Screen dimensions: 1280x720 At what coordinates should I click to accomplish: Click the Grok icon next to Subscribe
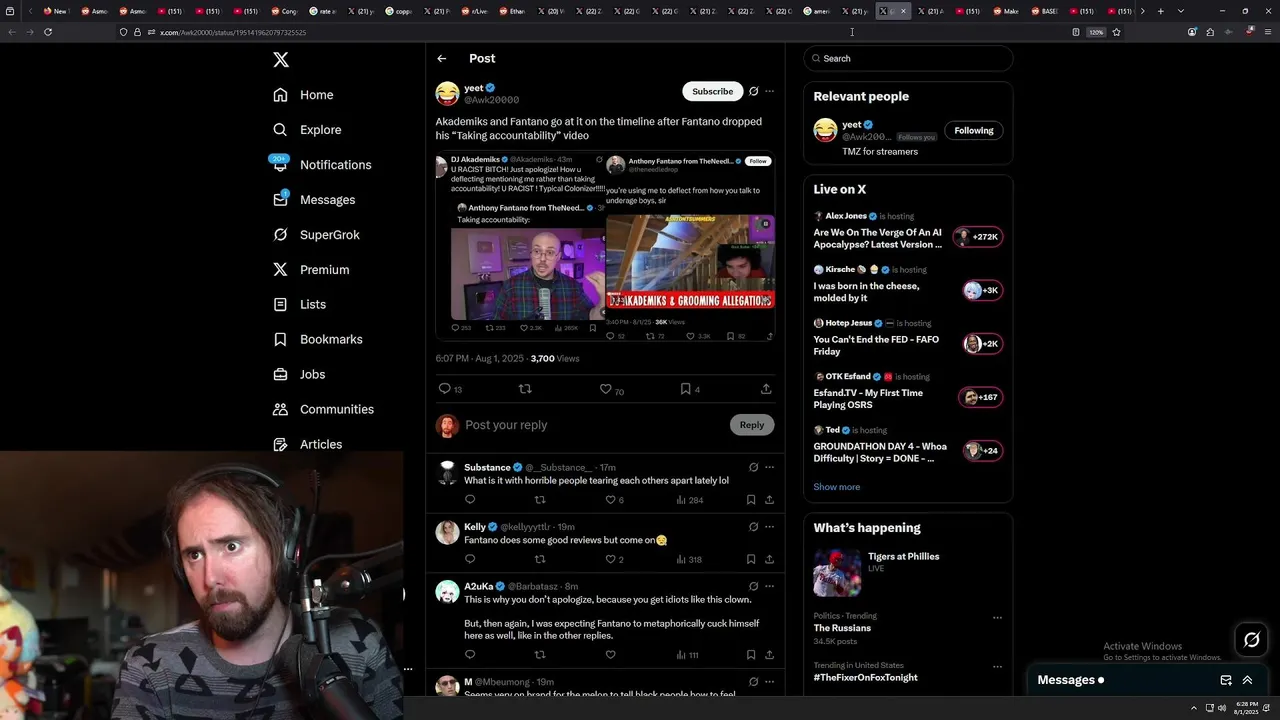tap(754, 91)
